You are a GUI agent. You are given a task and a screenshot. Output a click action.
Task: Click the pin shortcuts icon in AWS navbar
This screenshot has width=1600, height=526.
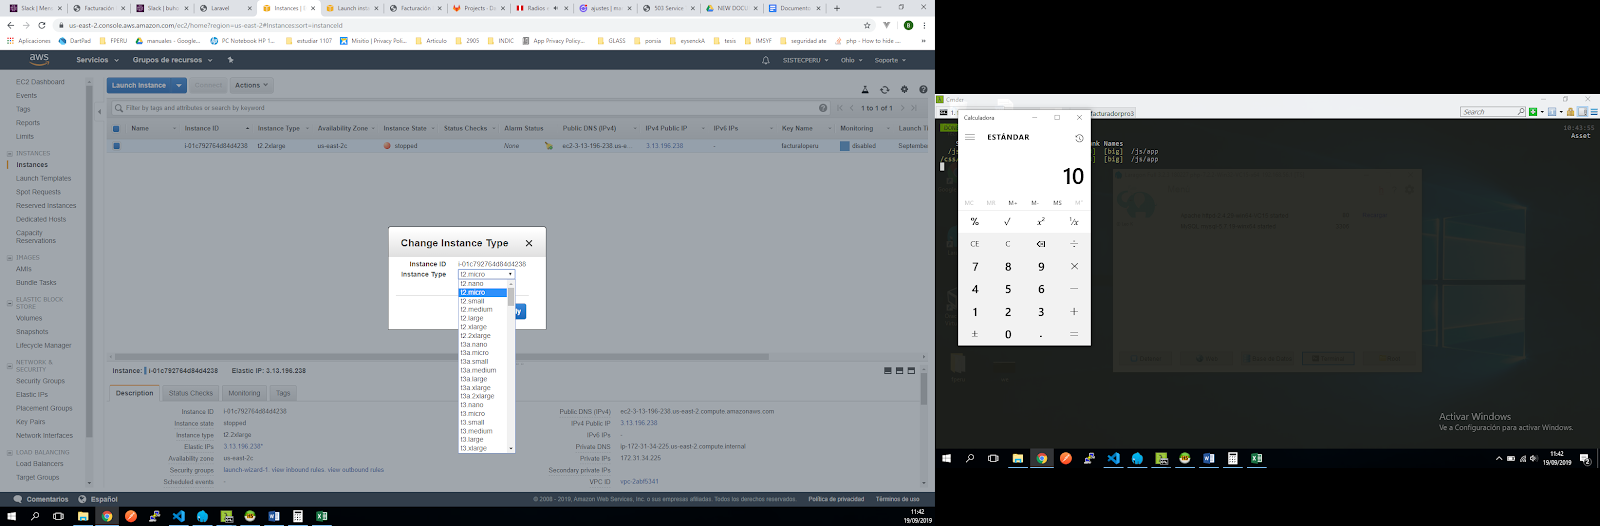pos(230,60)
